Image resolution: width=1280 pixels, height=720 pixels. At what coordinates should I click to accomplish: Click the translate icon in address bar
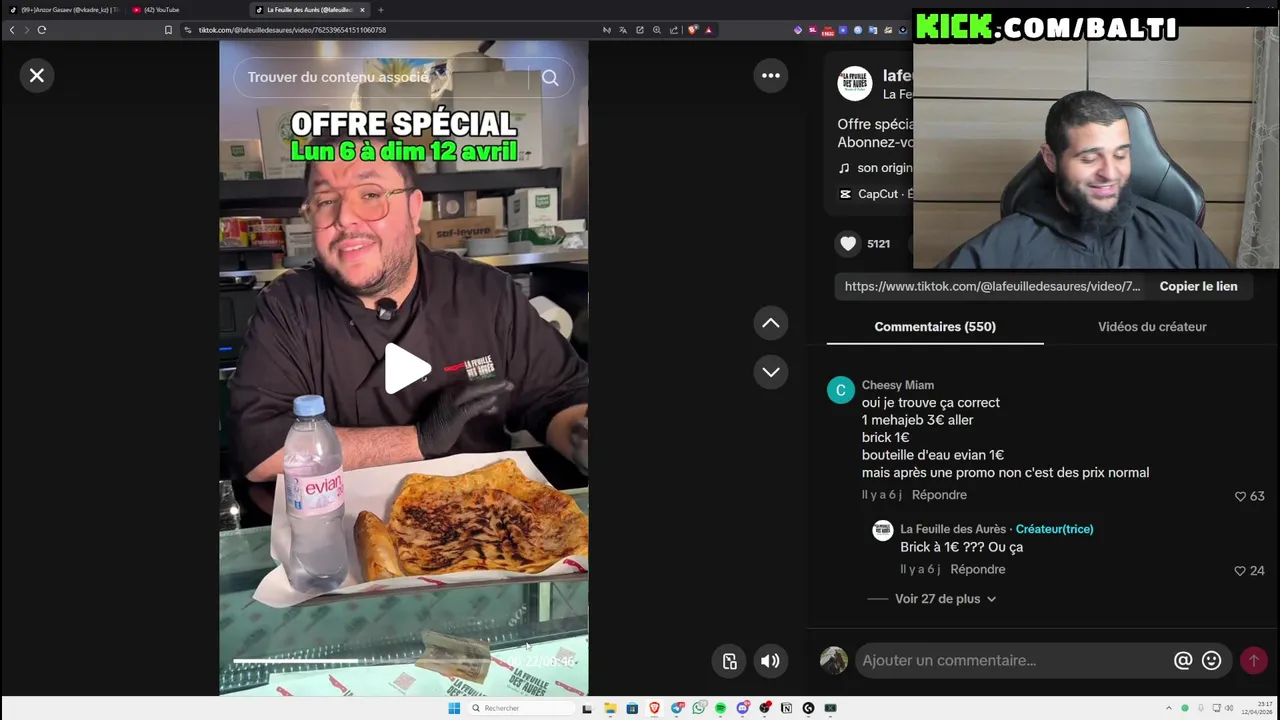tap(623, 30)
